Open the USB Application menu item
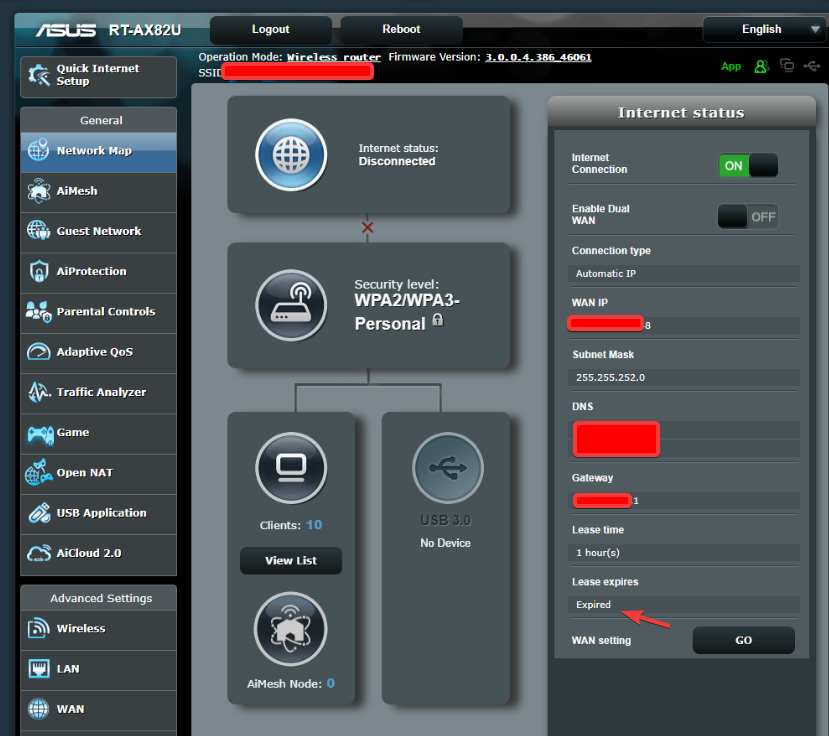Viewport: 829px width, 736px height. [x=98, y=513]
